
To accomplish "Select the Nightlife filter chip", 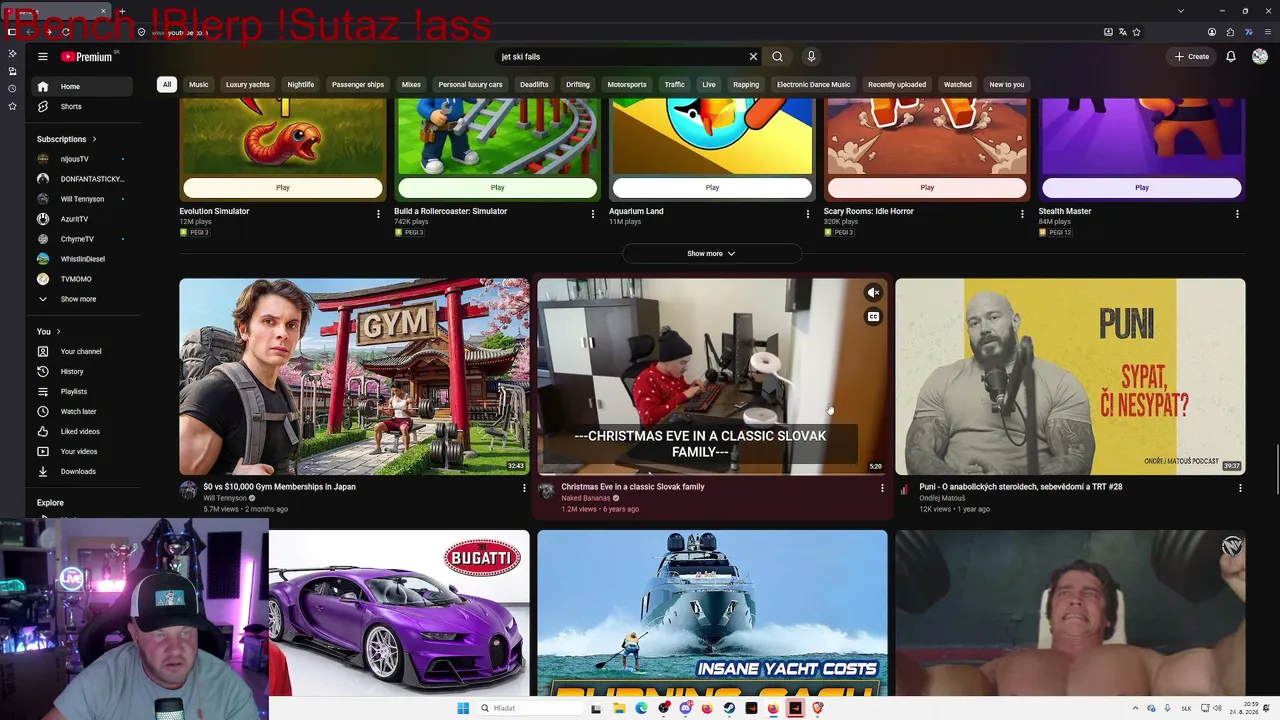I will 301,85.
